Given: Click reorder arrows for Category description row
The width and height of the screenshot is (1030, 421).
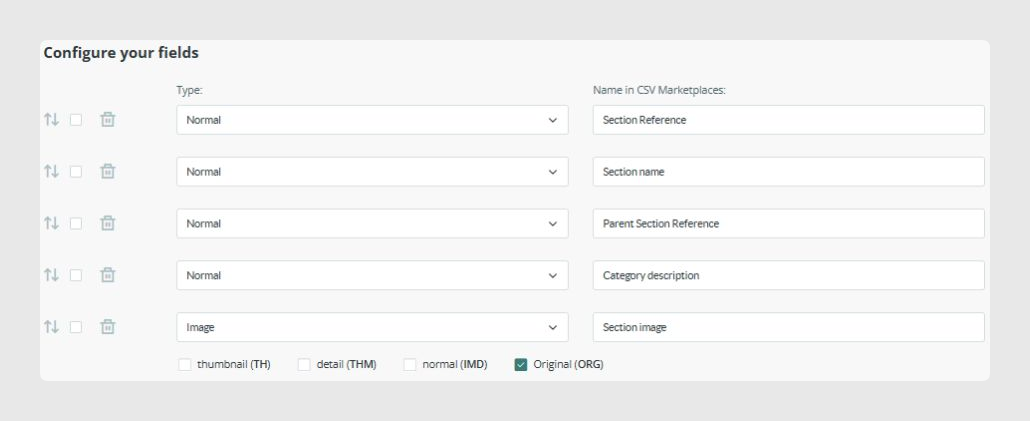Looking at the screenshot, I should click(x=51, y=275).
